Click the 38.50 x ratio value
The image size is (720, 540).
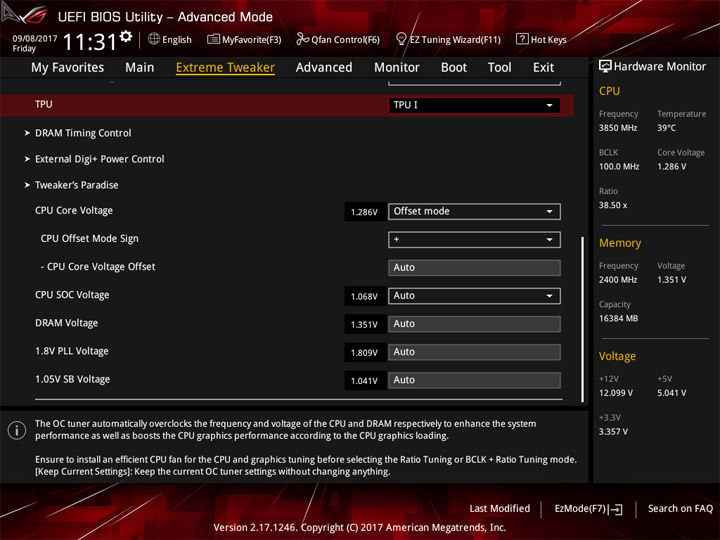pos(613,205)
